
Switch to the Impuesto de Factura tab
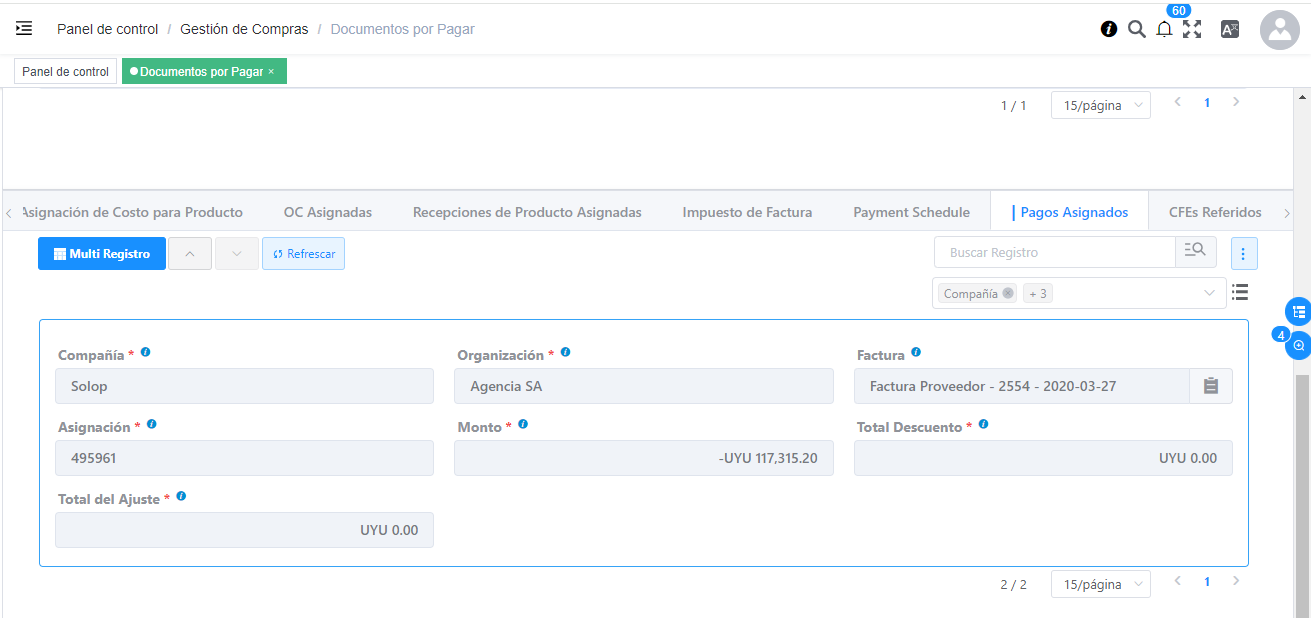(747, 212)
